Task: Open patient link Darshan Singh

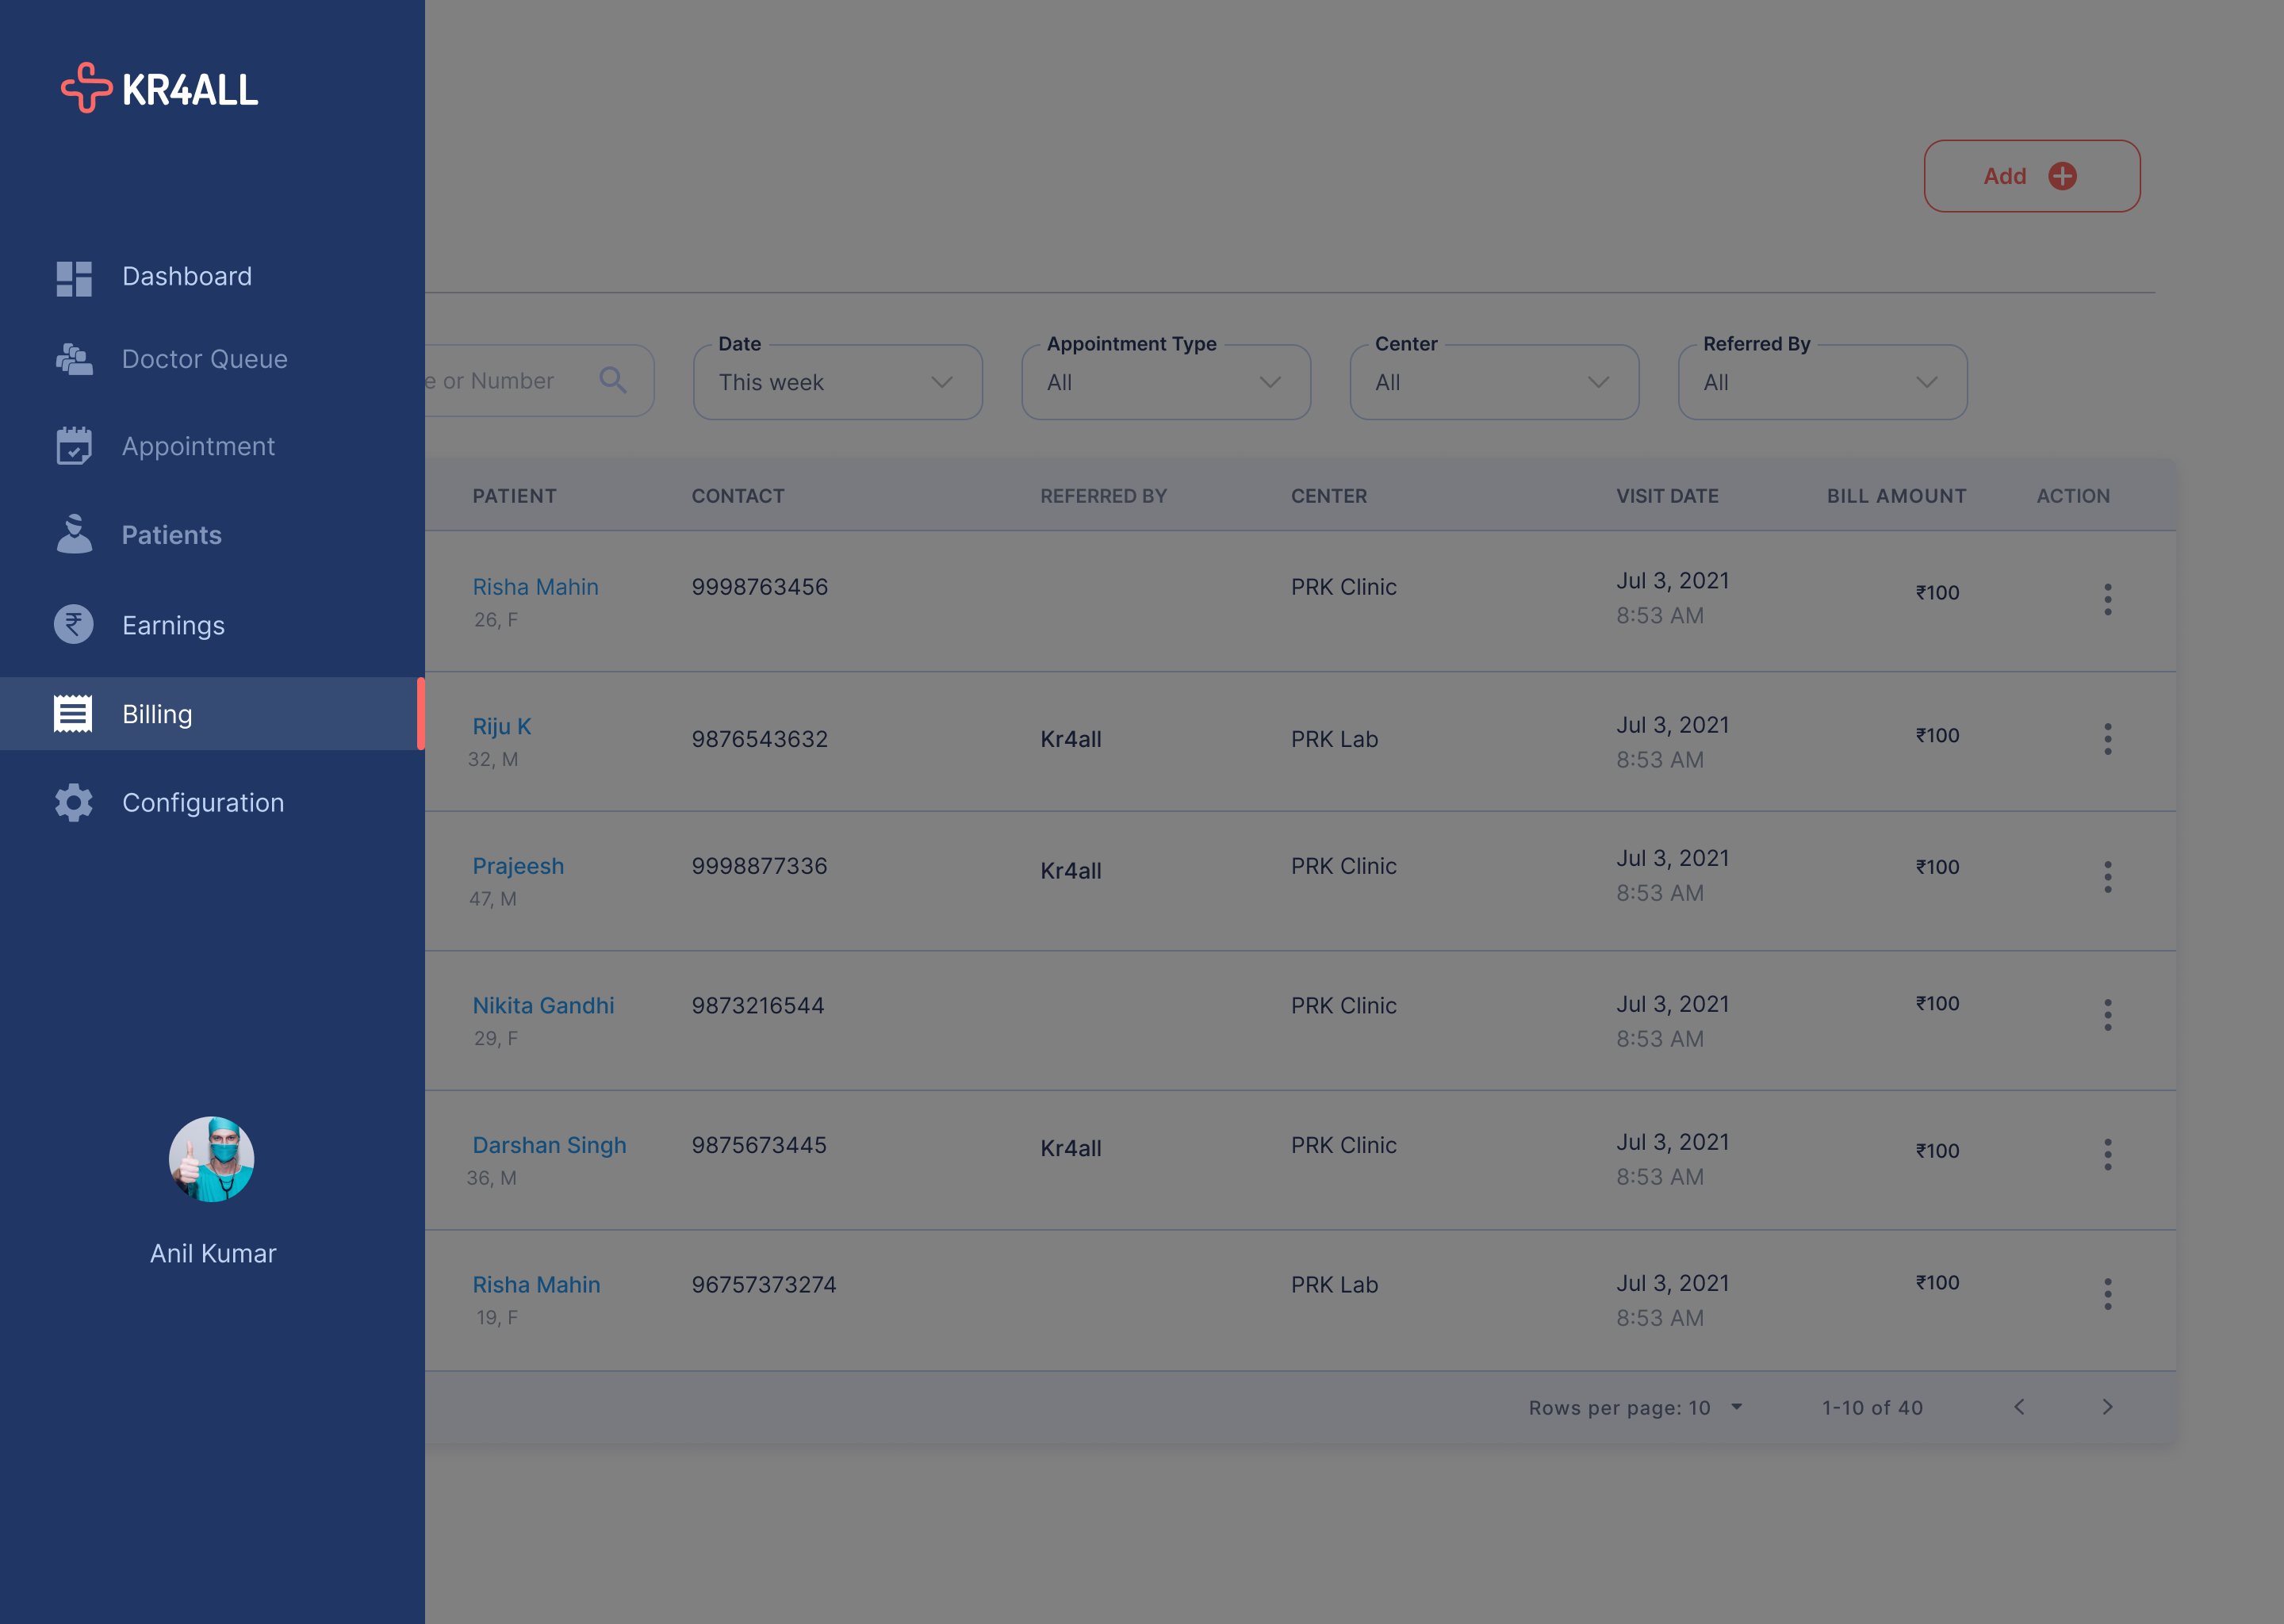Action: point(549,1145)
